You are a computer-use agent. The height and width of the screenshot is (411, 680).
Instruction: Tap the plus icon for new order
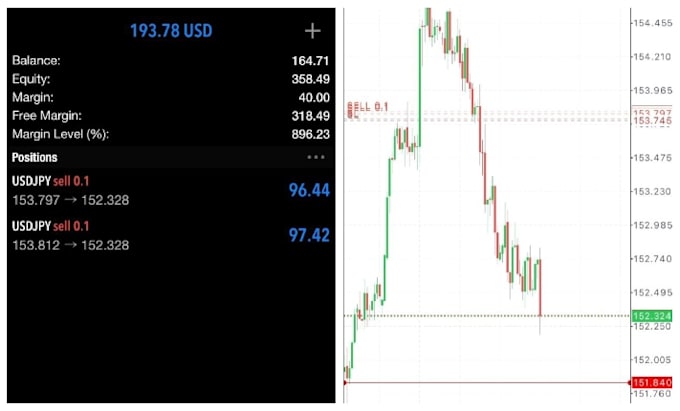pyautogui.click(x=312, y=31)
